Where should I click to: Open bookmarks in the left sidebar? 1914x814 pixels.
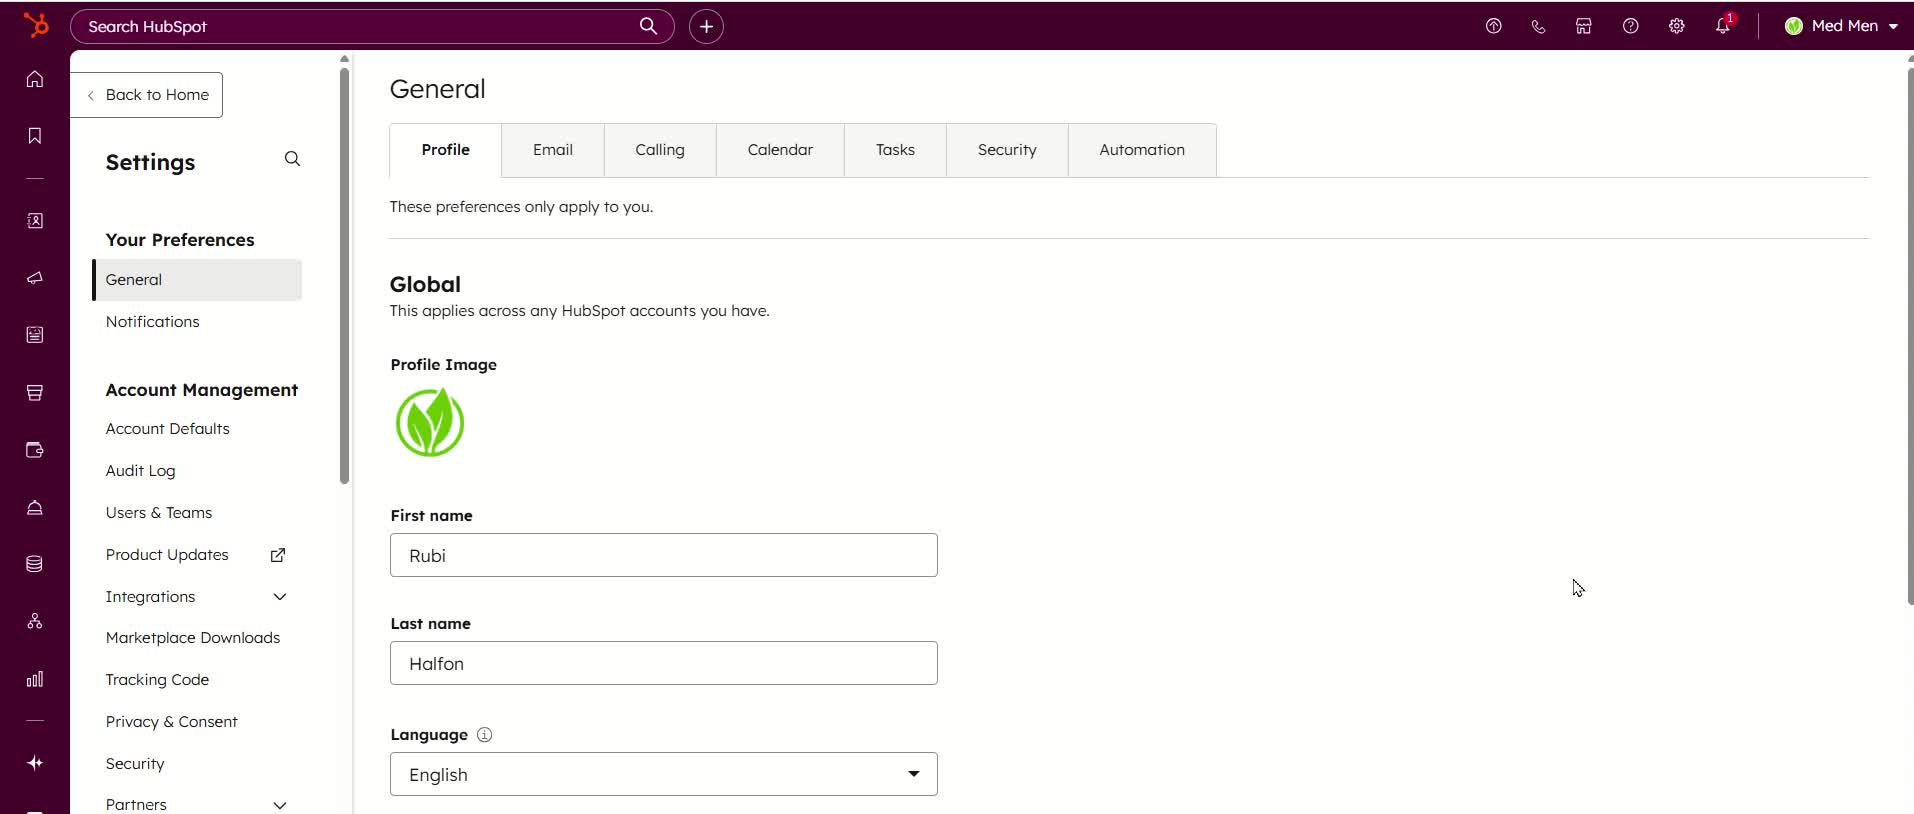pos(35,136)
